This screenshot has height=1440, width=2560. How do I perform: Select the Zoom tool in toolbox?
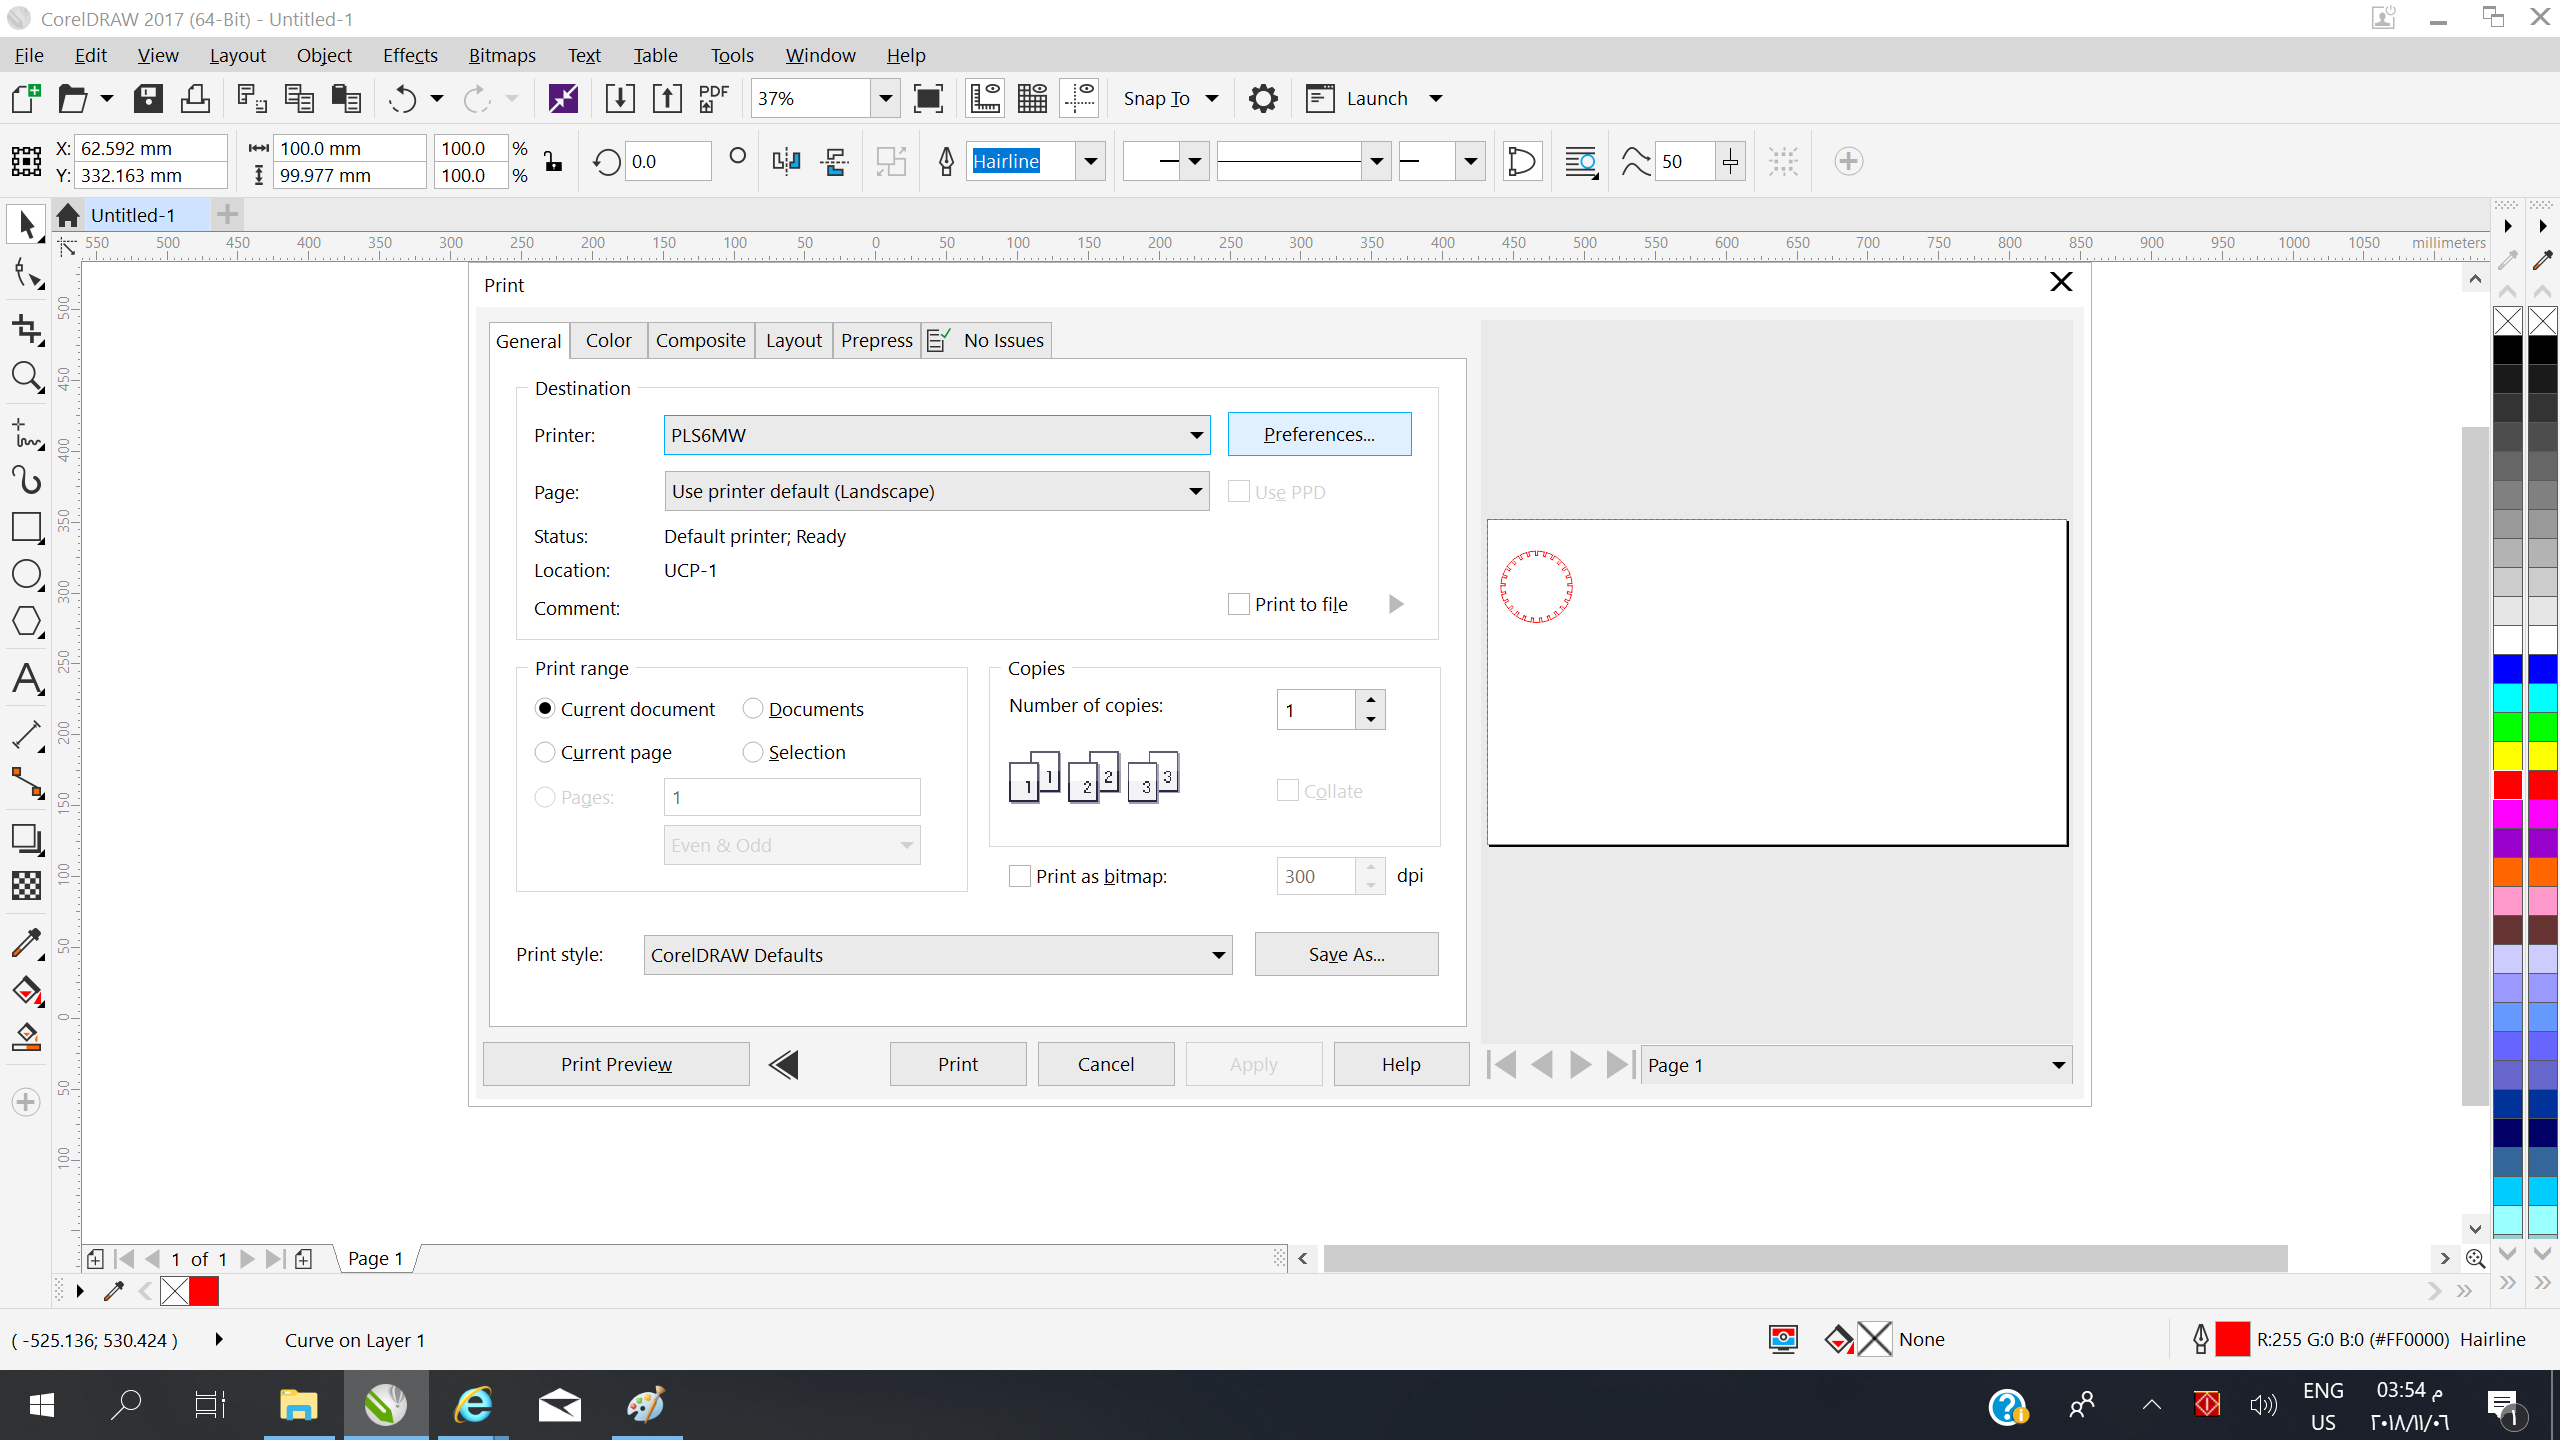point(27,377)
